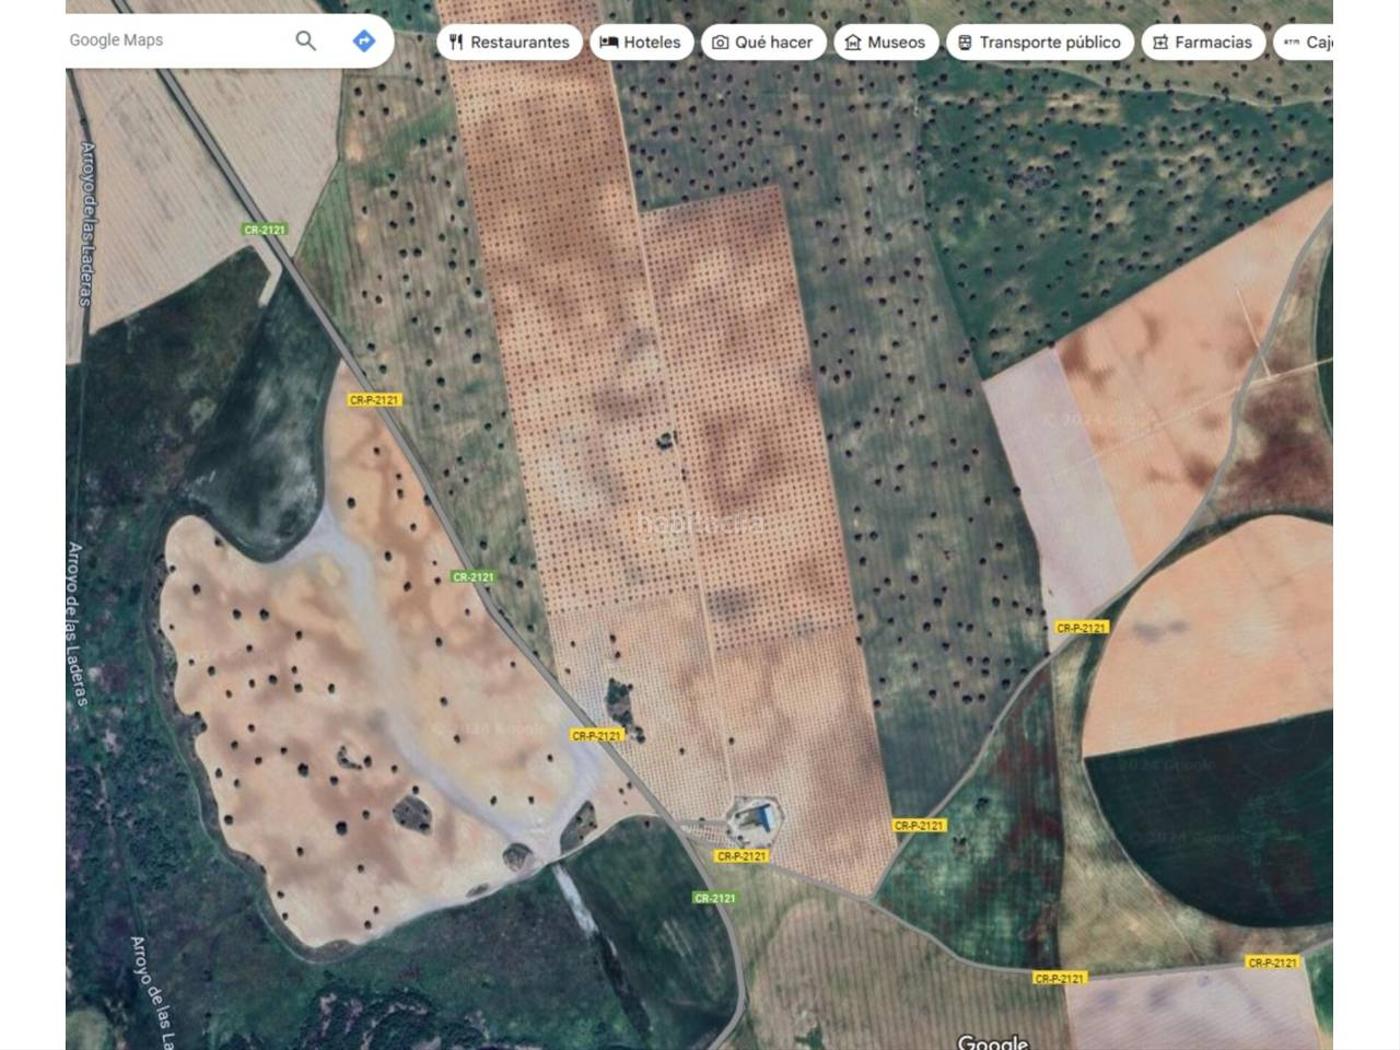This screenshot has height=1050, width=1400.
Task: Click the green CR-2121 label below the farm building
Action: 714,898
